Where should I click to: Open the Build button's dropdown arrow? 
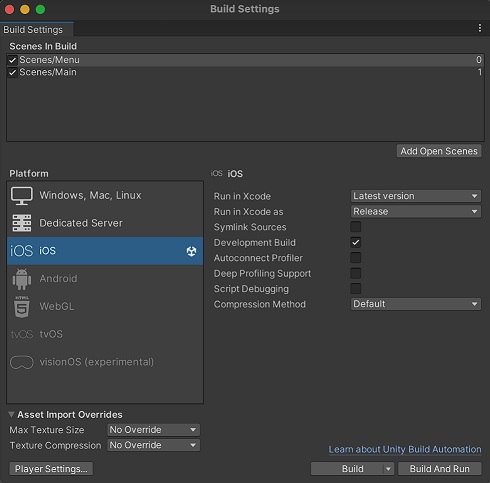(388, 469)
